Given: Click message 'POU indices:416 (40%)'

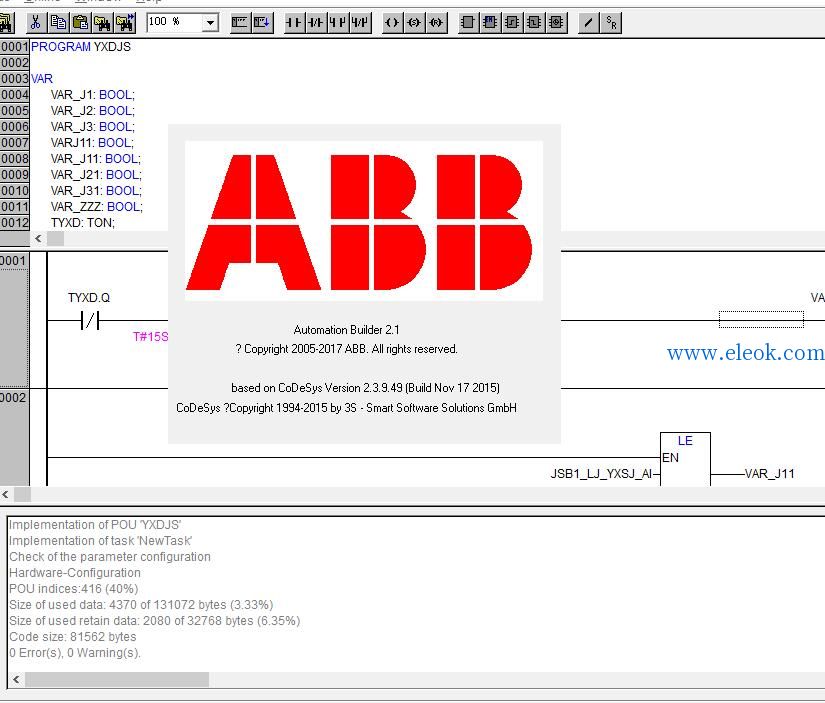Looking at the screenshot, I should [x=74, y=589].
